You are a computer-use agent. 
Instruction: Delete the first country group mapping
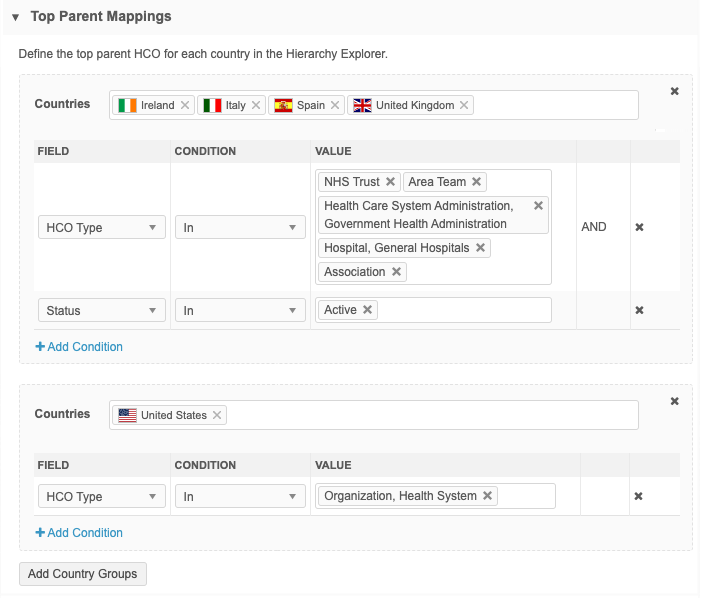click(x=674, y=91)
